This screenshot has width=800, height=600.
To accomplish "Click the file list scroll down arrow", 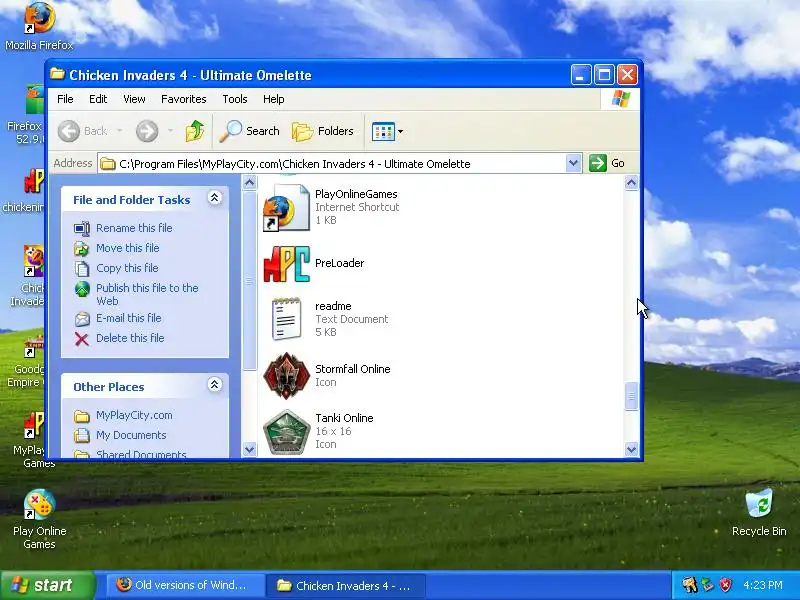I will [x=631, y=449].
